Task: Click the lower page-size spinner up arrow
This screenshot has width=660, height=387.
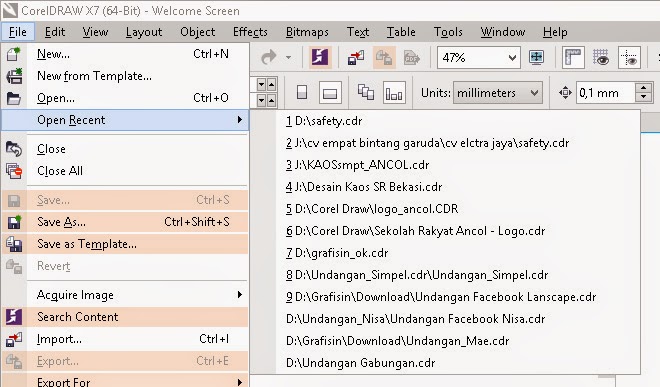Action: (271, 100)
